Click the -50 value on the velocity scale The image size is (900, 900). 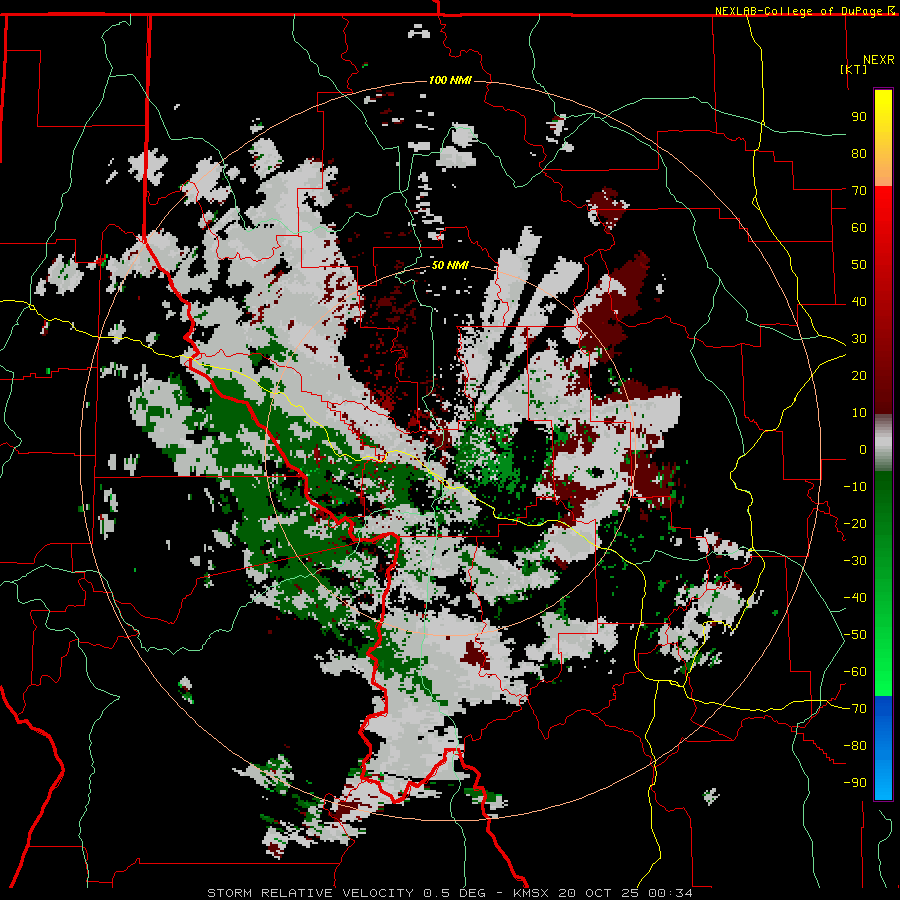coord(855,635)
